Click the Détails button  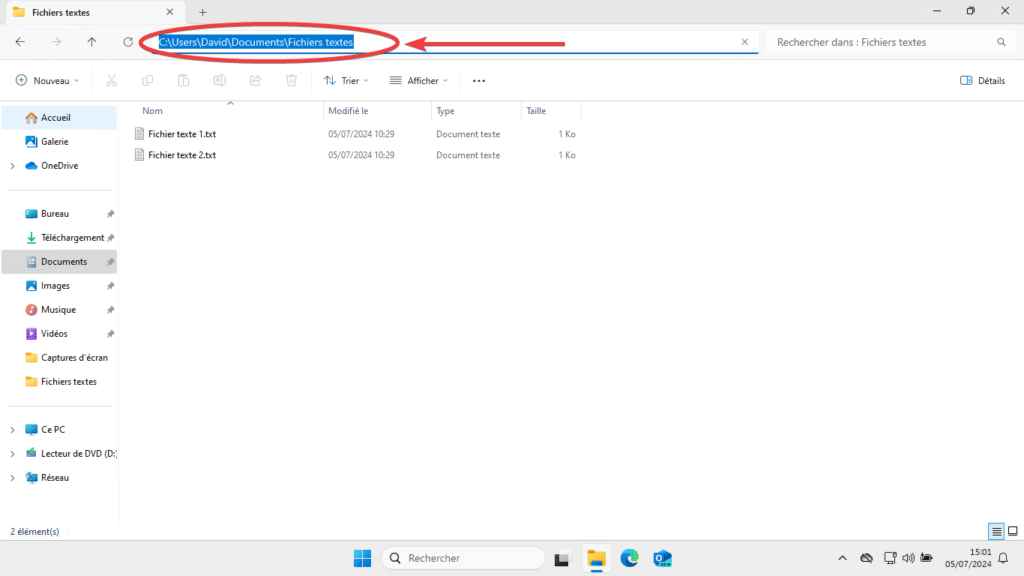pos(981,80)
